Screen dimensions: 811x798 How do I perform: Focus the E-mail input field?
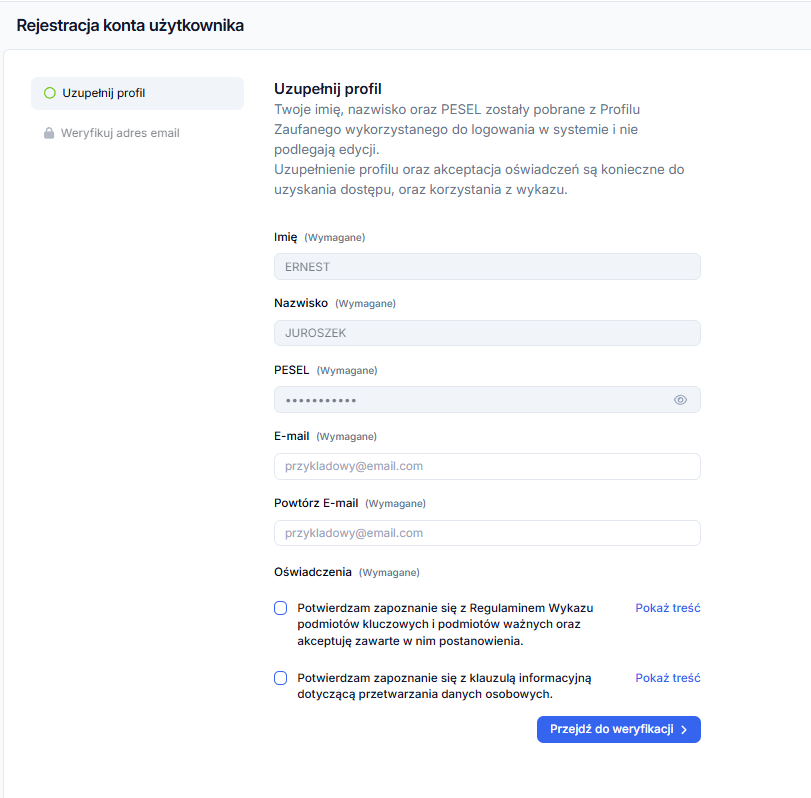pos(487,466)
